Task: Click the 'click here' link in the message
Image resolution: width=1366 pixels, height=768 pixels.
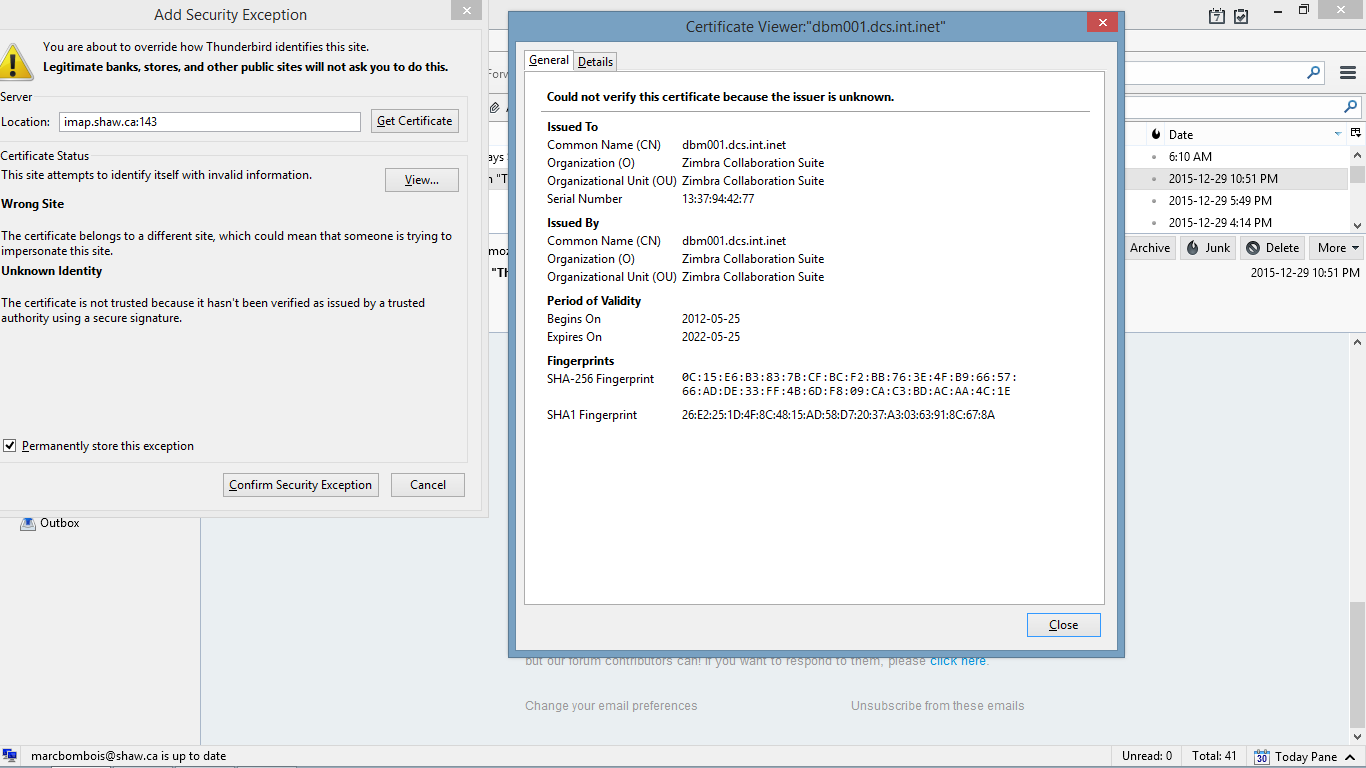Action: [x=958, y=661]
